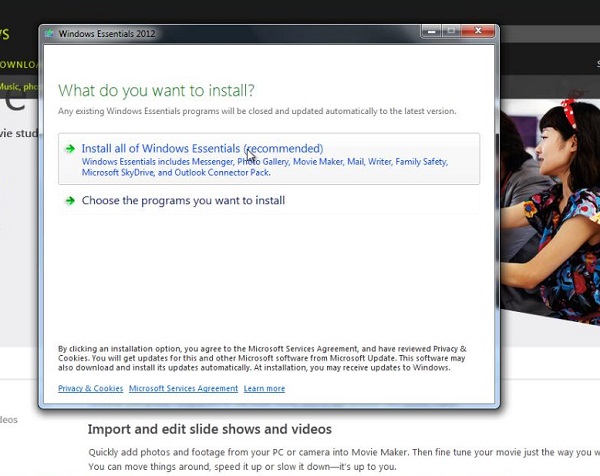Screen dimensions: 600x476
Task: Click the Windows Essentials 2012 title bar icon
Action: pos(49,33)
